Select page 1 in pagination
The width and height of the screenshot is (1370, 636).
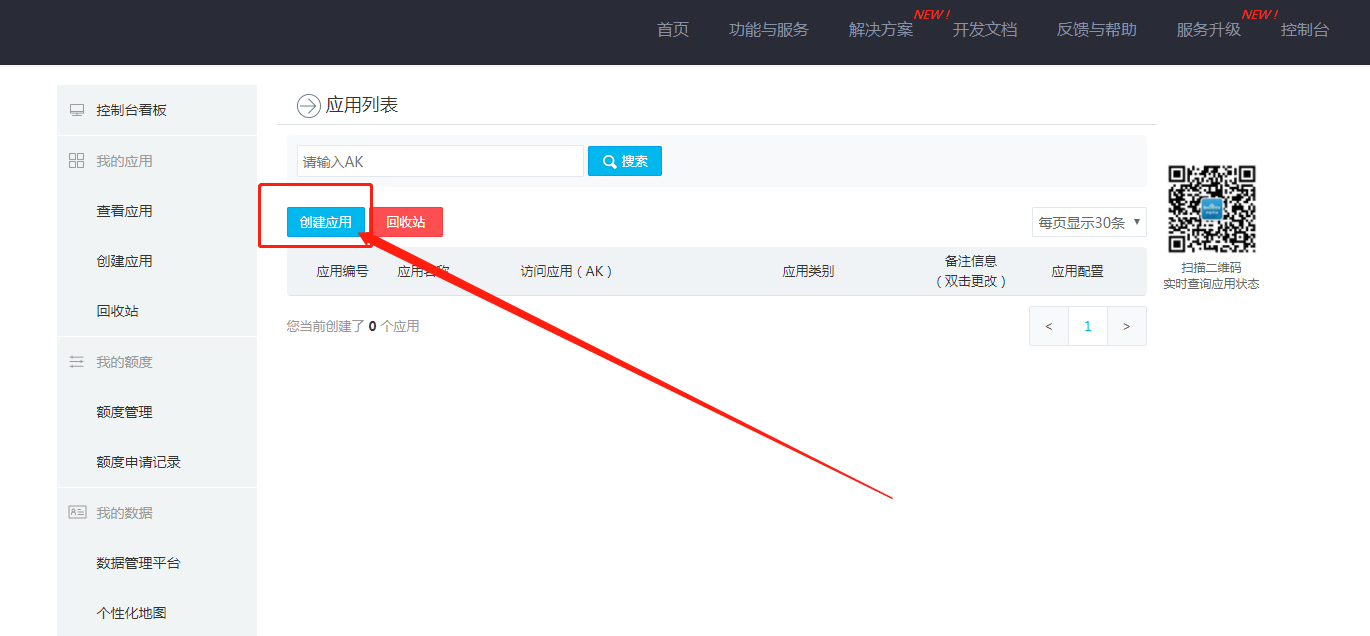(x=1088, y=326)
